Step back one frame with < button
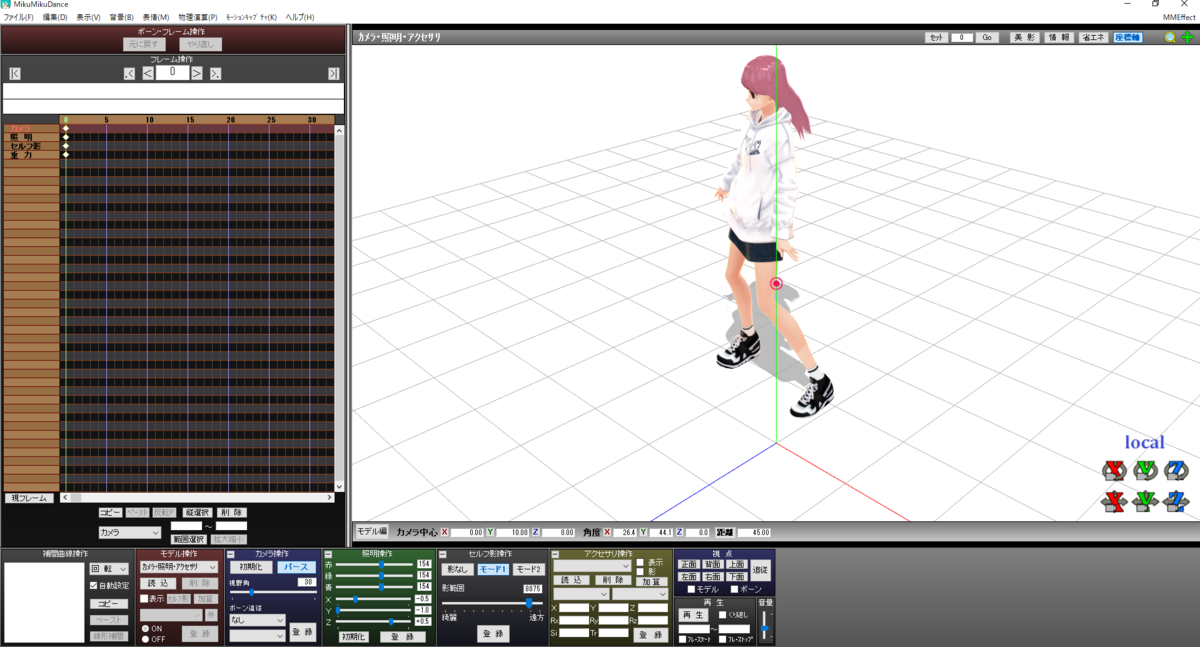The width and height of the screenshot is (1200, 647). (148, 73)
